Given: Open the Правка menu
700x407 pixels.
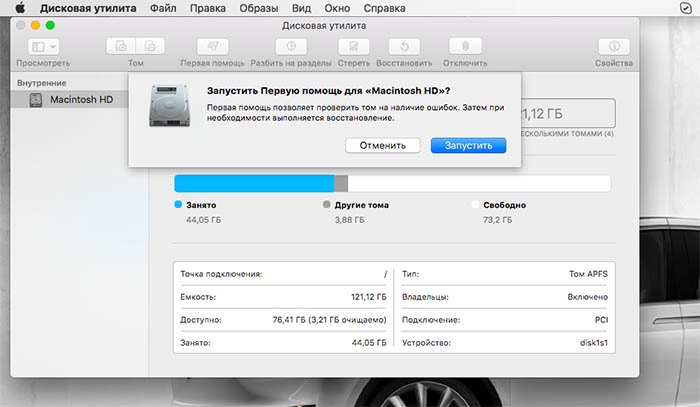Looking at the screenshot, I should tap(208, 8).
